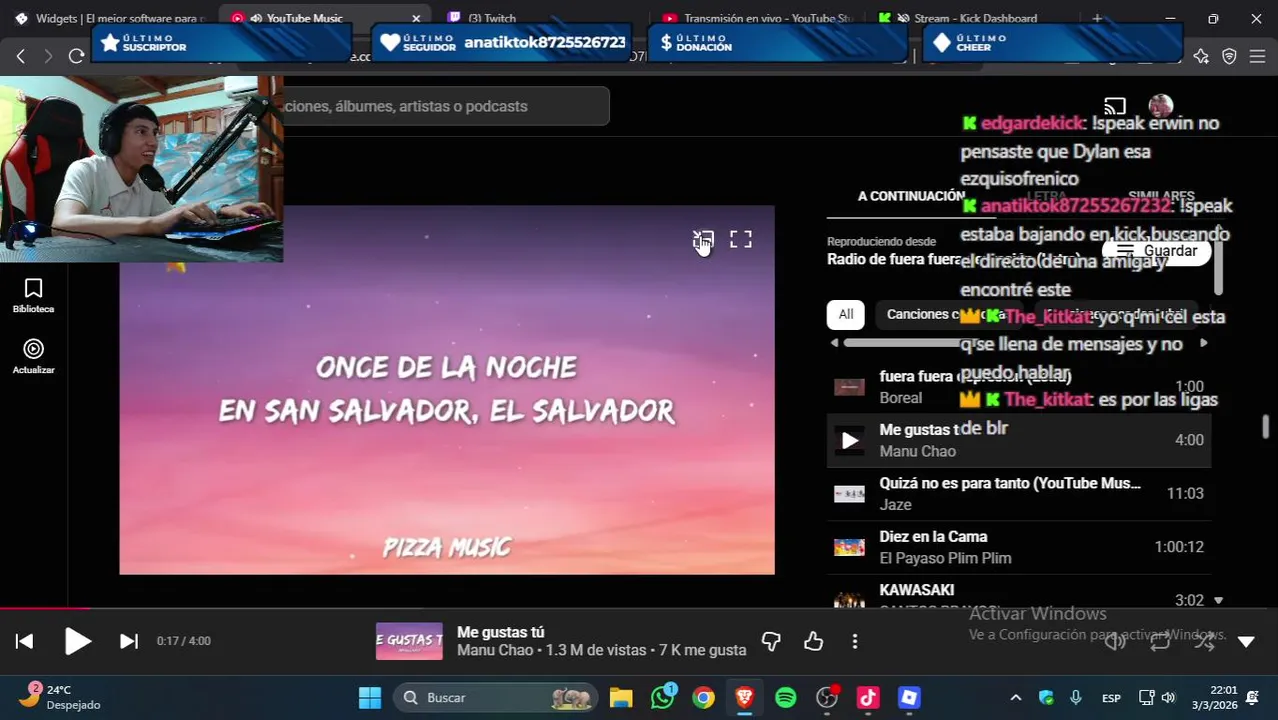This screenshot has width=1278, height=720.
Task: Go back with the browser back arrow
Action: (20, 56)
